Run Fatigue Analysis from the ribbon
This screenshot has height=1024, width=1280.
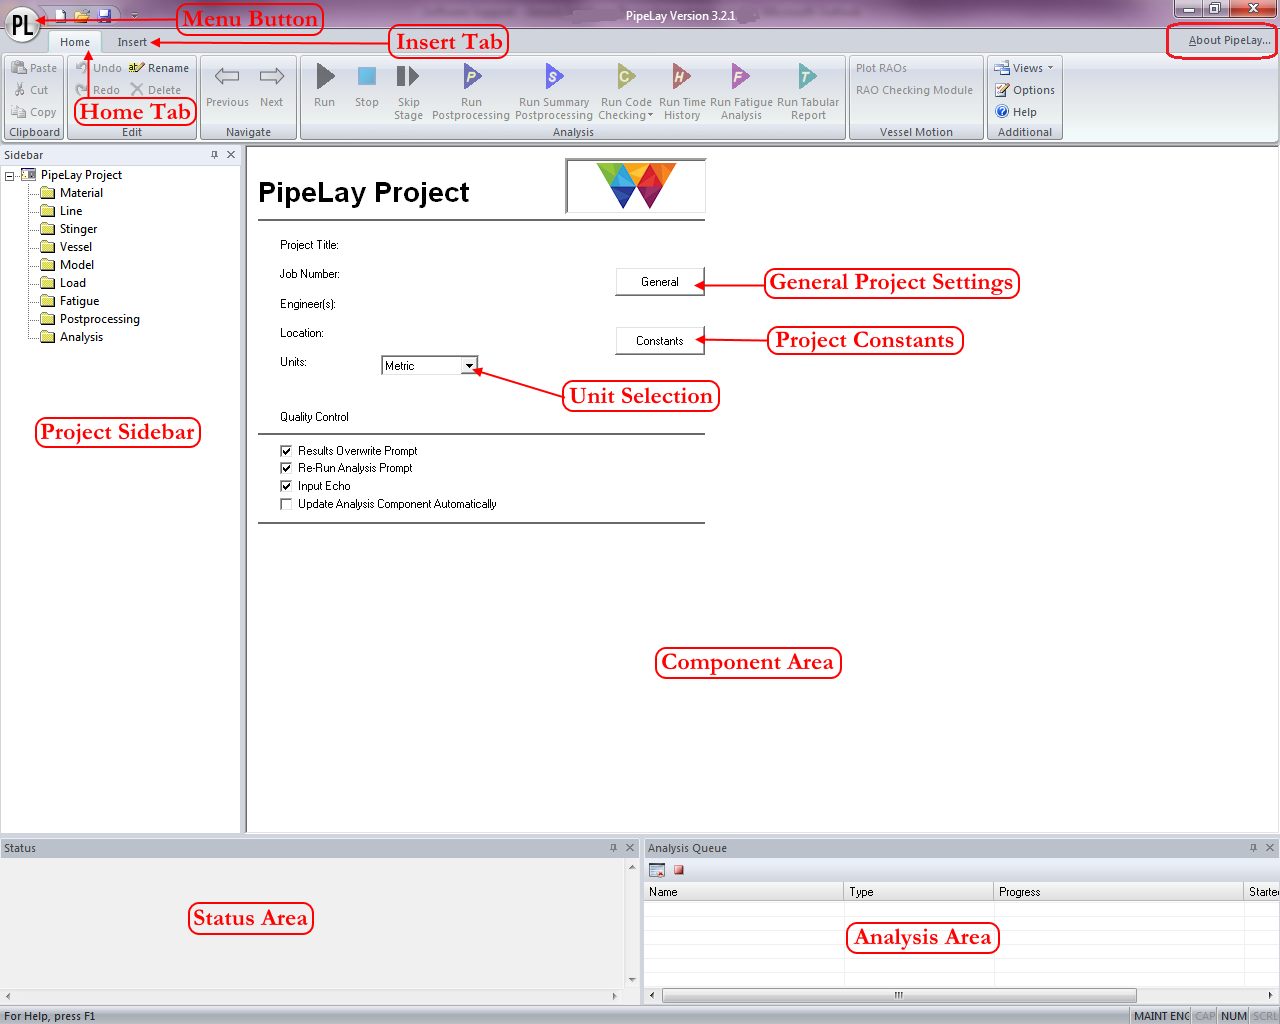click(741, 78)
